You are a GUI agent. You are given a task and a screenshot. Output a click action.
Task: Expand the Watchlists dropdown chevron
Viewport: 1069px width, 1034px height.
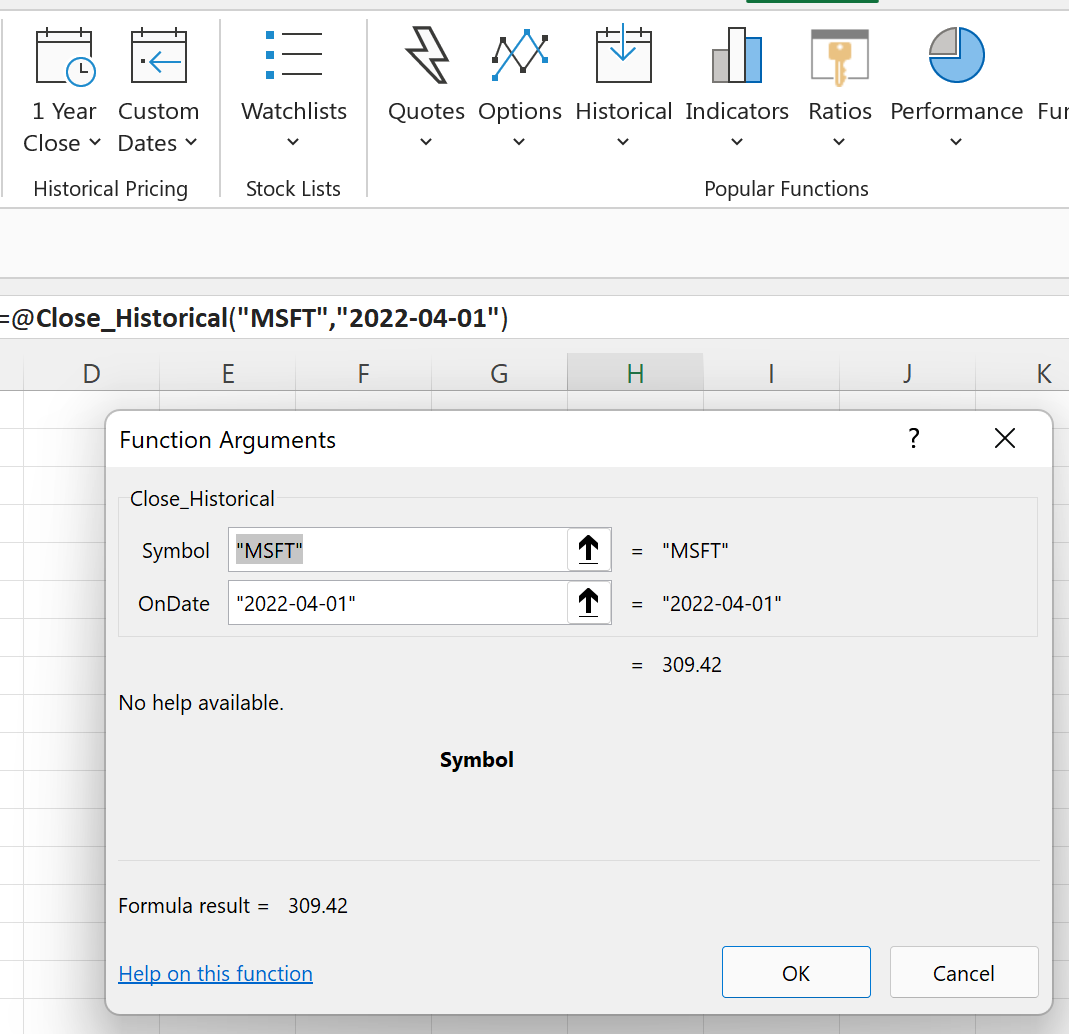(x=293, y=142)
